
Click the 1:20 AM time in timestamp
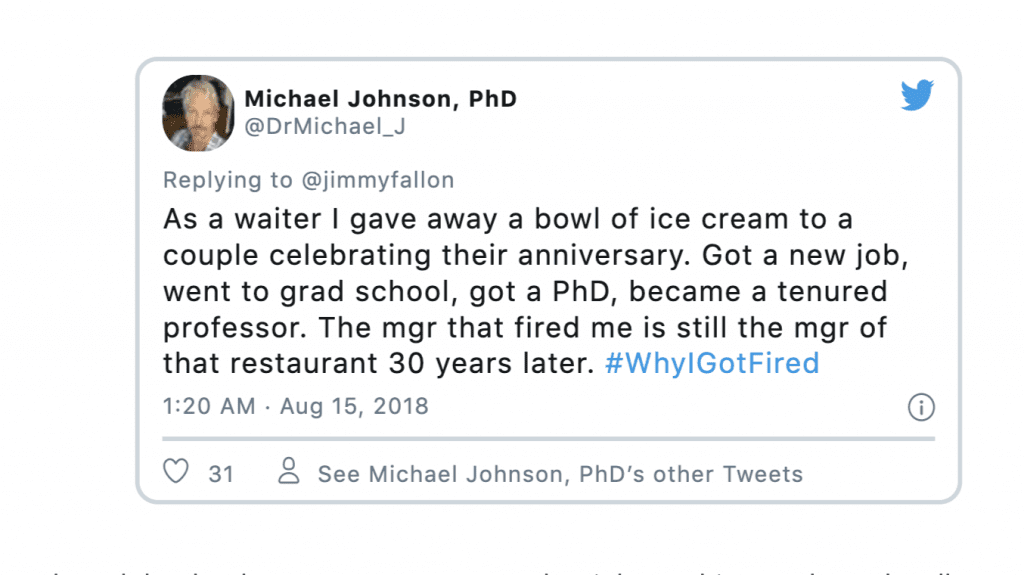pyautogui.click(x=209, y=406)
